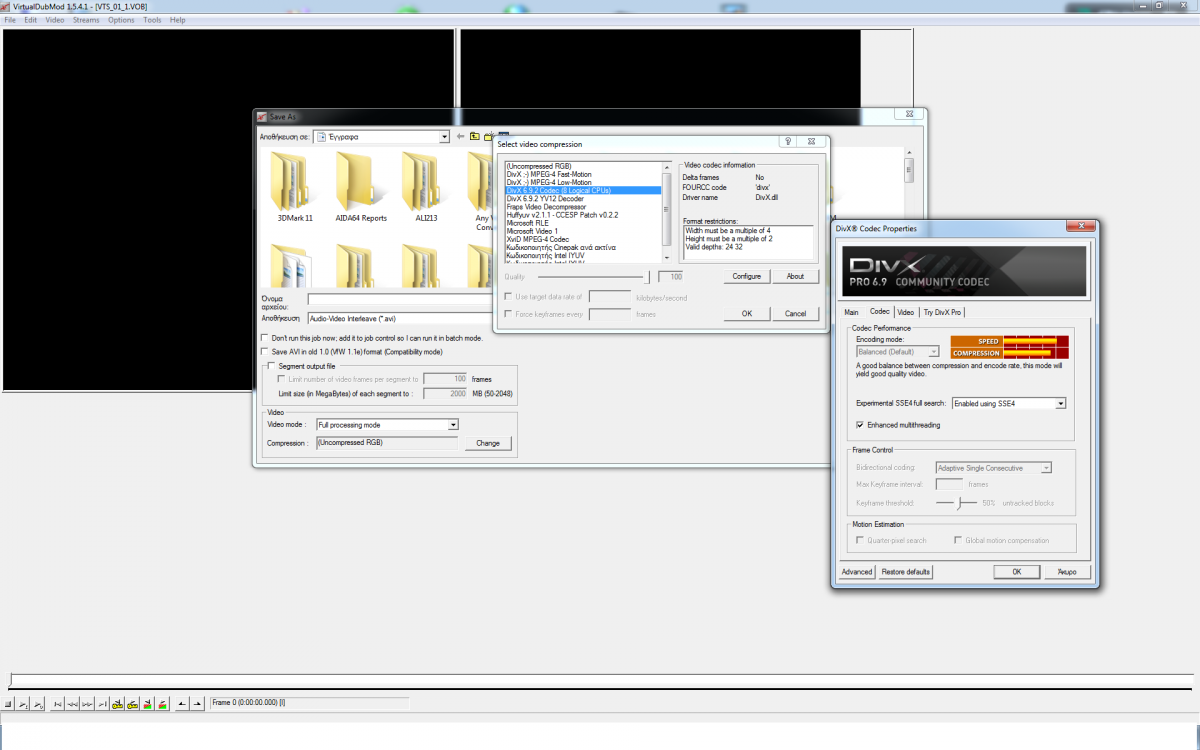This screenshot has width=1200, height=750.
Task: Open the Try DivX Pro tab
Action: pyautogui.click(x=941, y=312)
